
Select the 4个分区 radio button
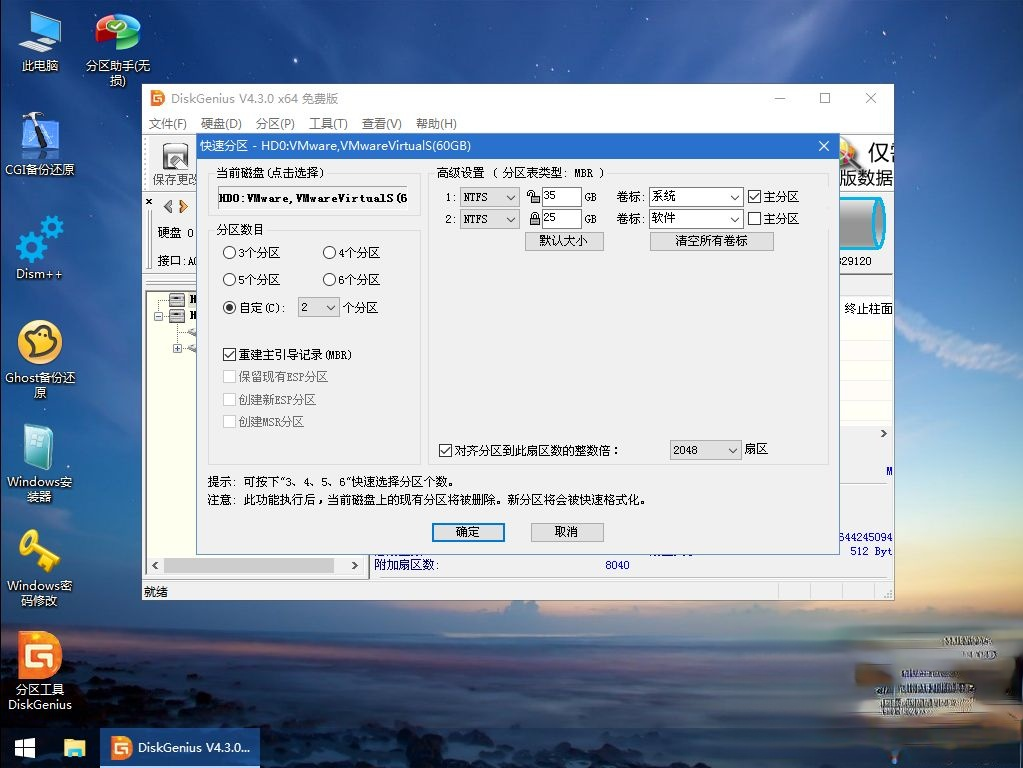(331, 252)
